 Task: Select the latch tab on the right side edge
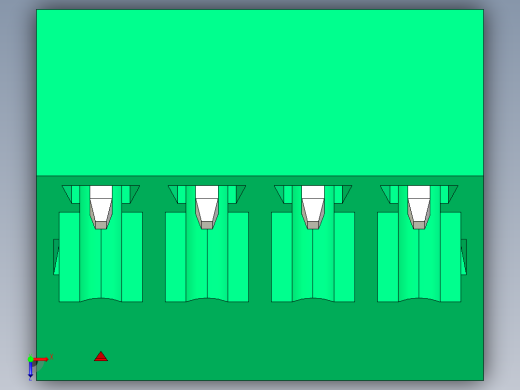tap(464, 257)
